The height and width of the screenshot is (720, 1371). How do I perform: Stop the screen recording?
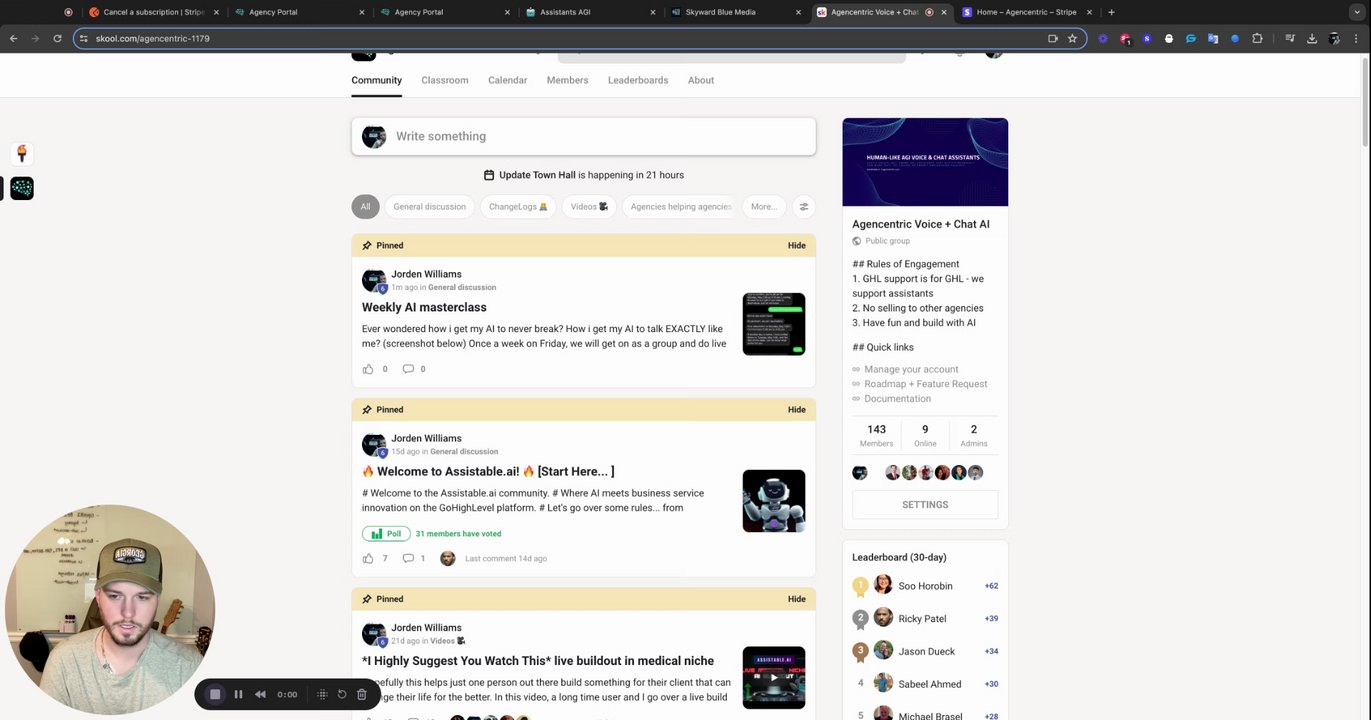[214, 694]
